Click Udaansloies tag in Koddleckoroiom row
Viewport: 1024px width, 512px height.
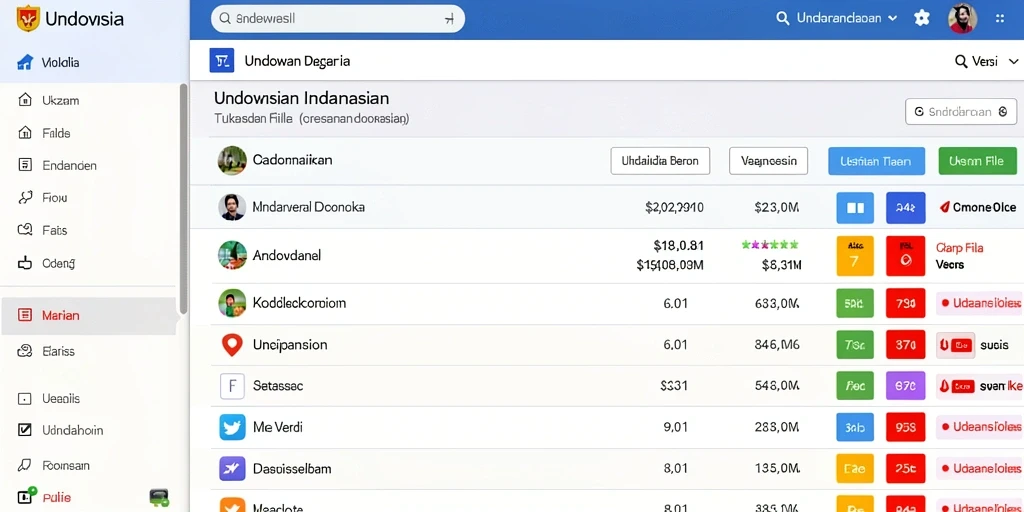[980, 303]
